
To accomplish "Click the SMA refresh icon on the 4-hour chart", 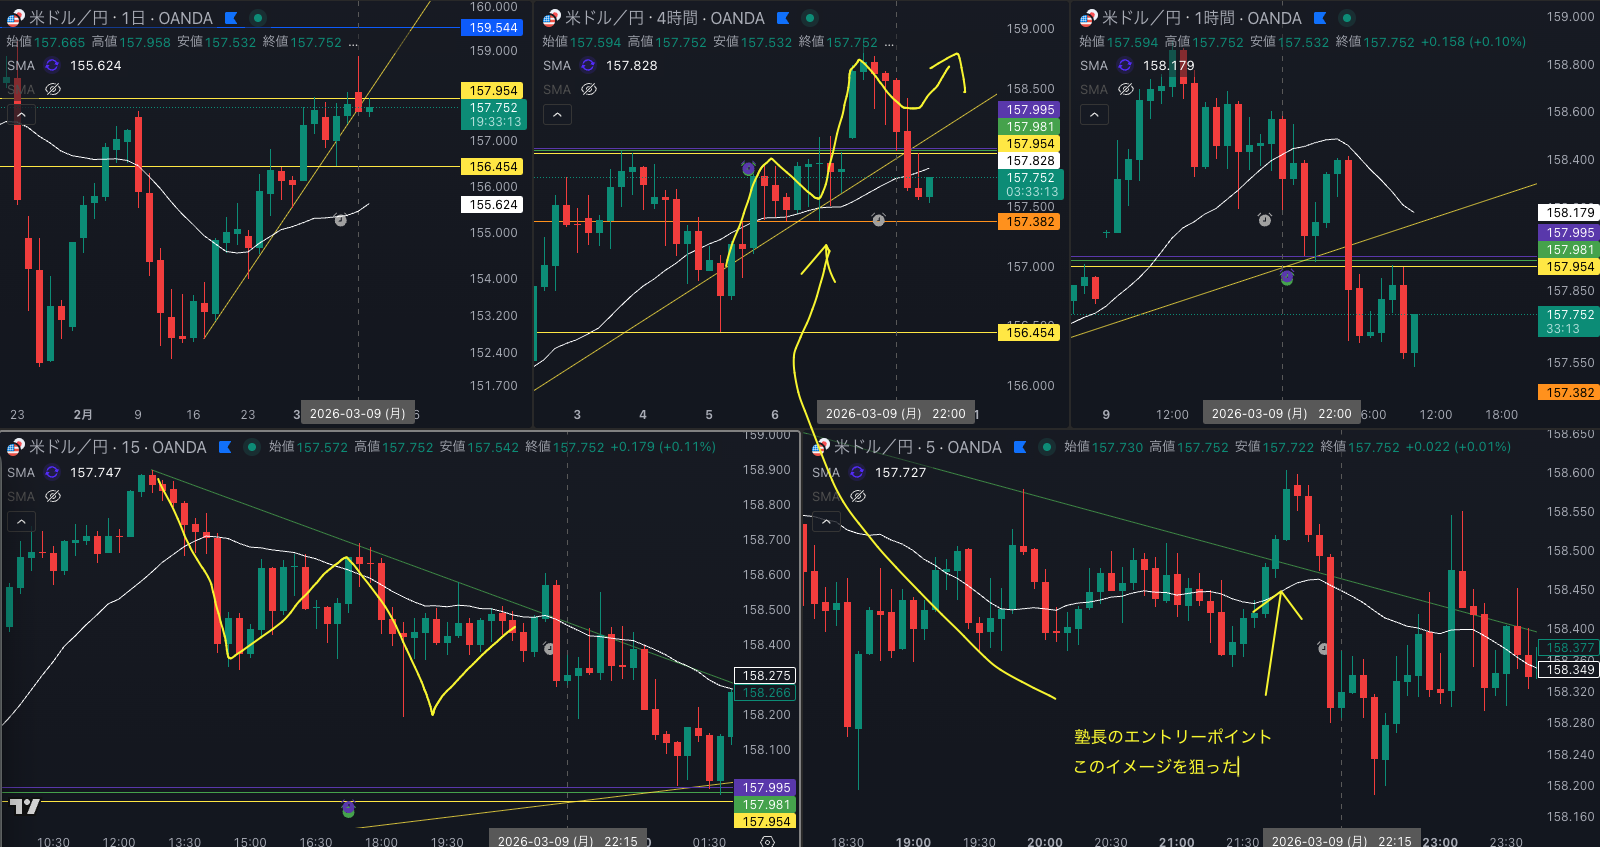I will [588, 65].
